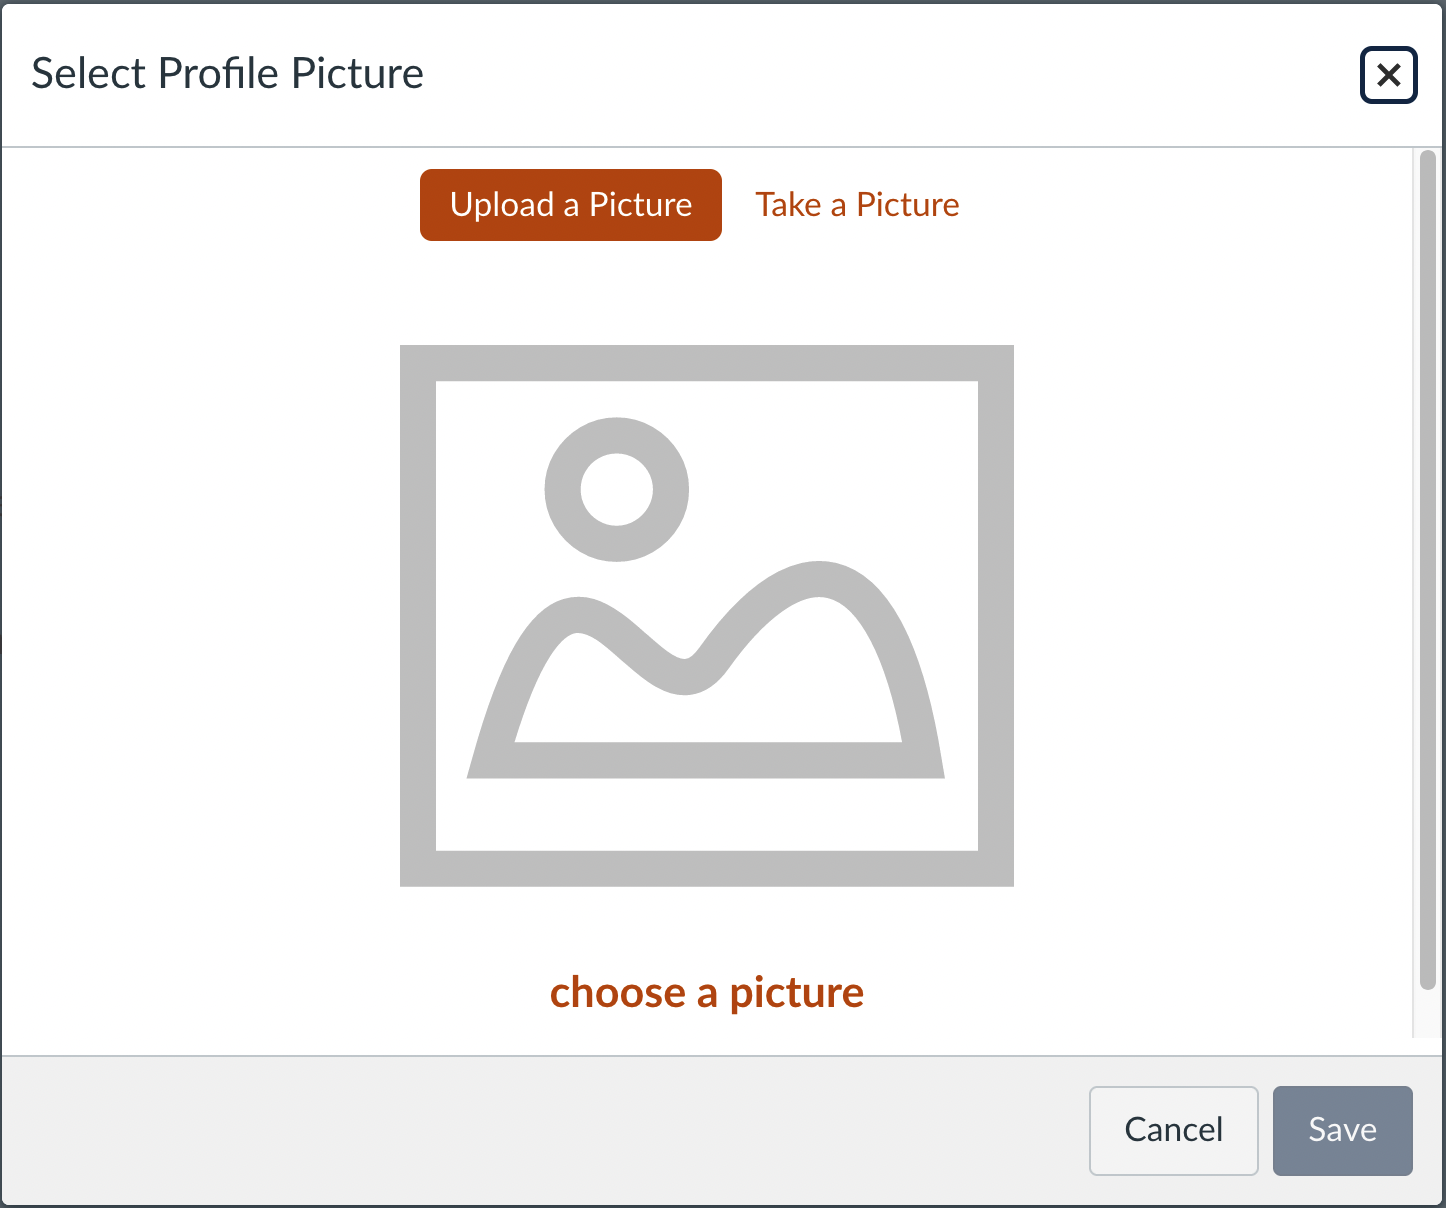Click the Select Profile Picture title
Viewport: 1446px width, 1208px height.
click(228, 73)
